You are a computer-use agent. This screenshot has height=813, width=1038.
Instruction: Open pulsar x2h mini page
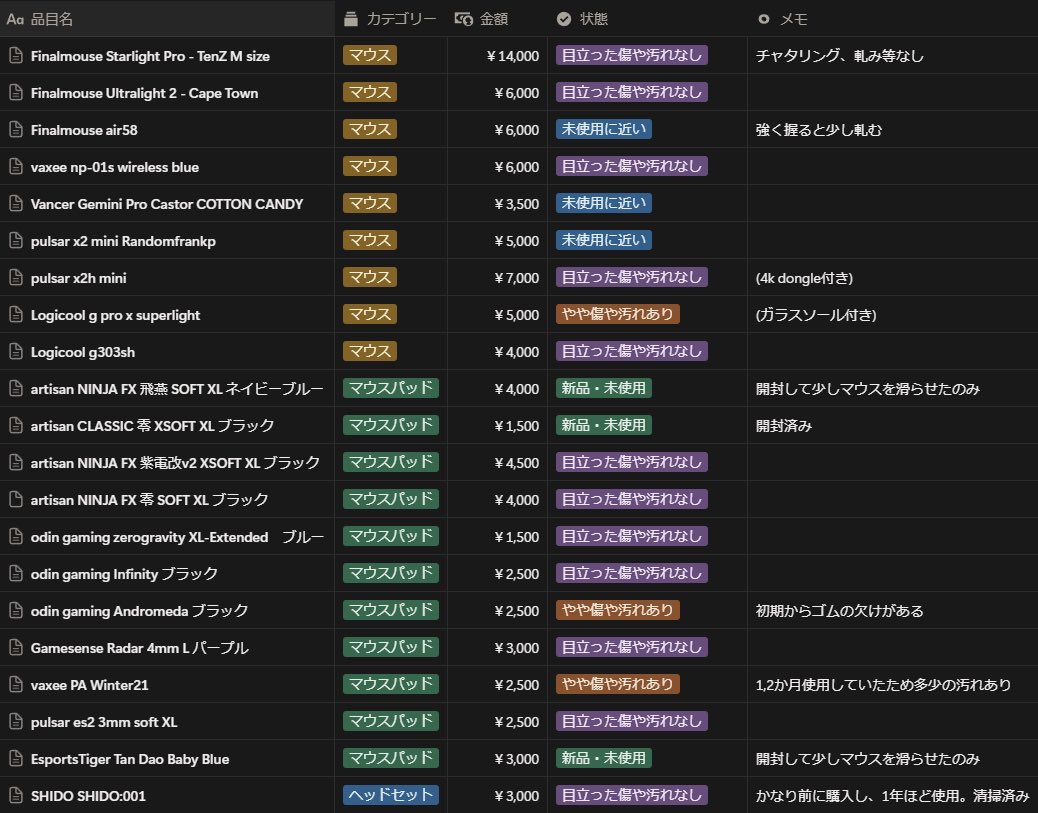coord(78,278)
